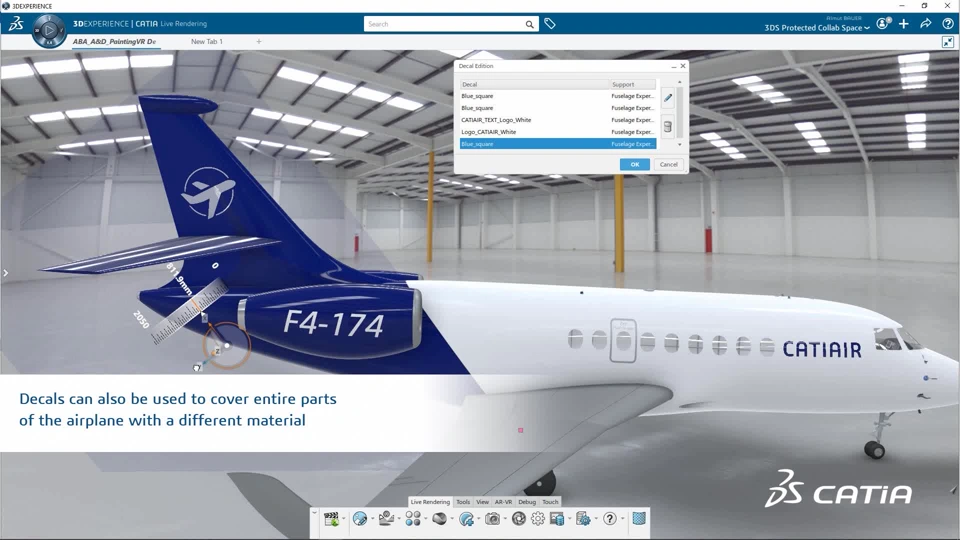Expand dropdown arrow next to dark sphere icon

pyautogui.click(x=452, y=519)
